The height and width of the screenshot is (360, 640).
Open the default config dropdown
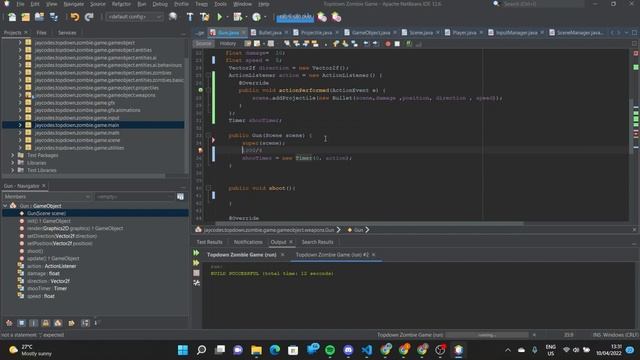coord(134,17)
